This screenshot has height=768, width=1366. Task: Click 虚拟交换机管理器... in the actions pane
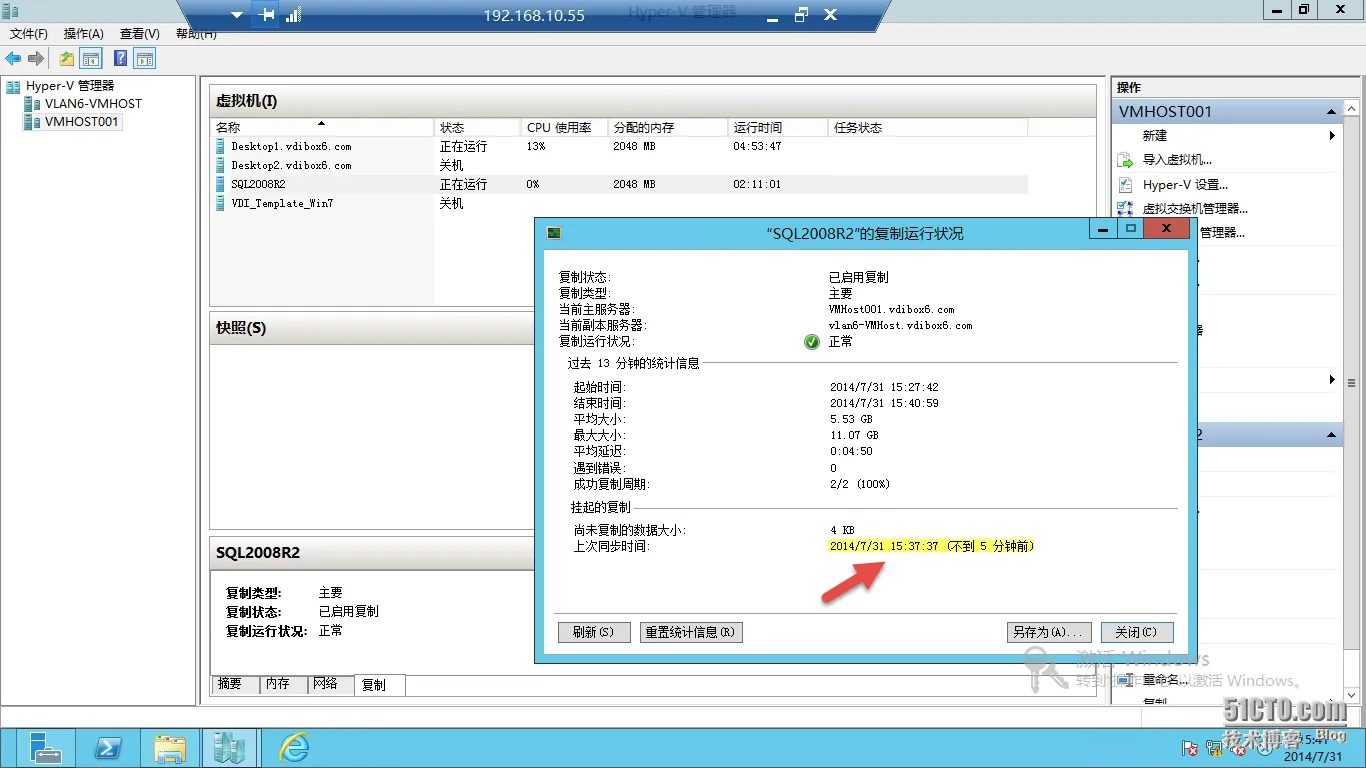pos(1195,209)
